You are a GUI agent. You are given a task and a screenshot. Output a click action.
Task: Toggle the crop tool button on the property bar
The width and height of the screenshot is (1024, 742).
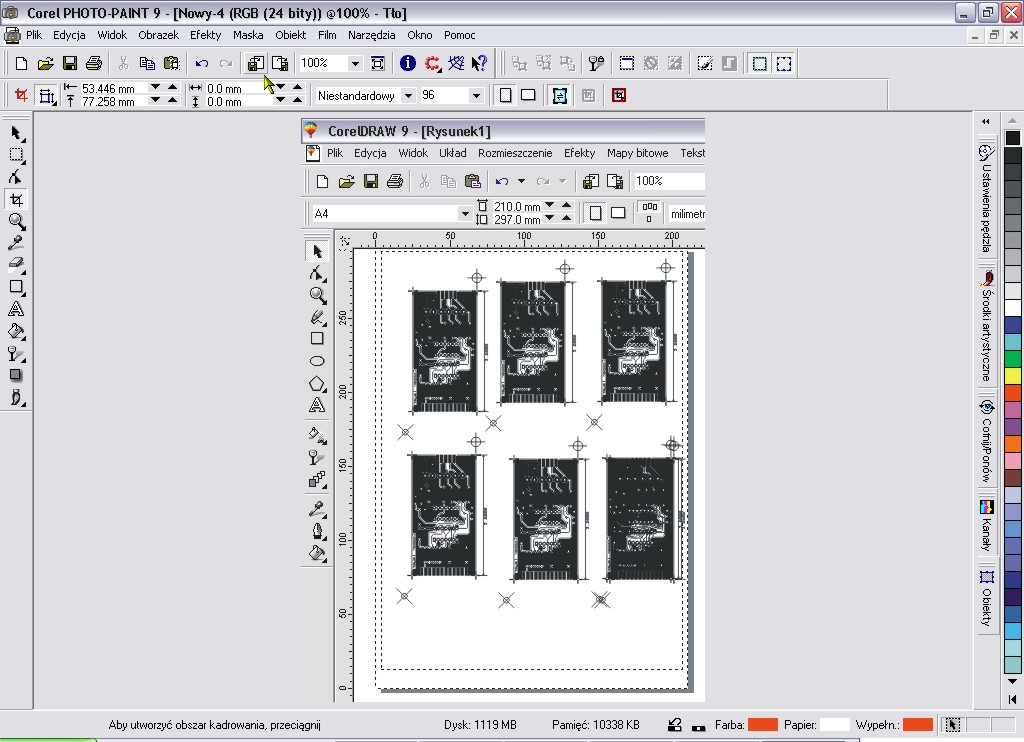(21, 95)
